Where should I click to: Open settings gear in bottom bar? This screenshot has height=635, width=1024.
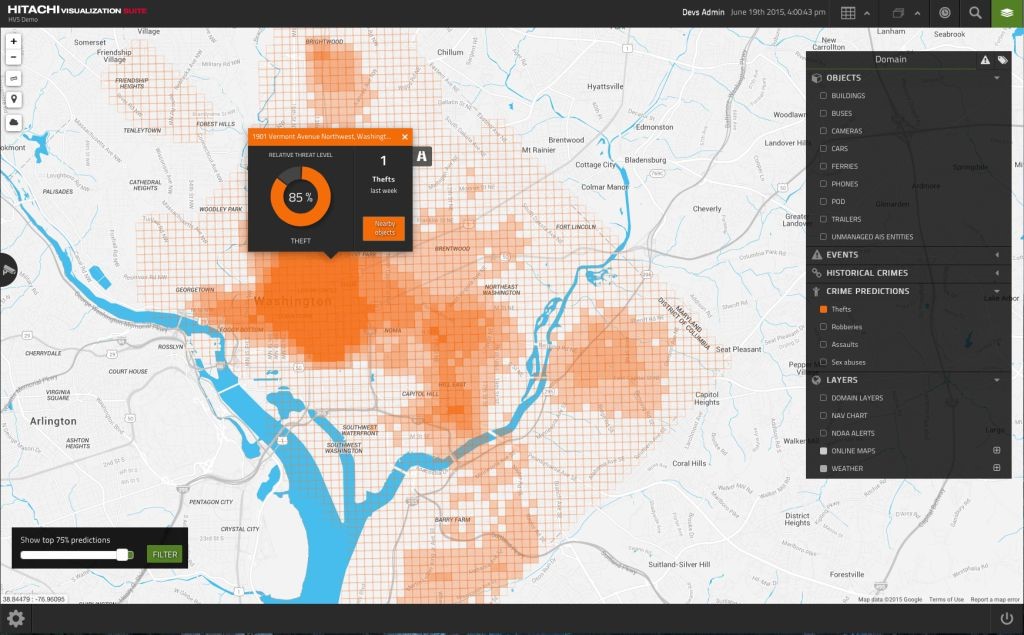pos(15,618)
